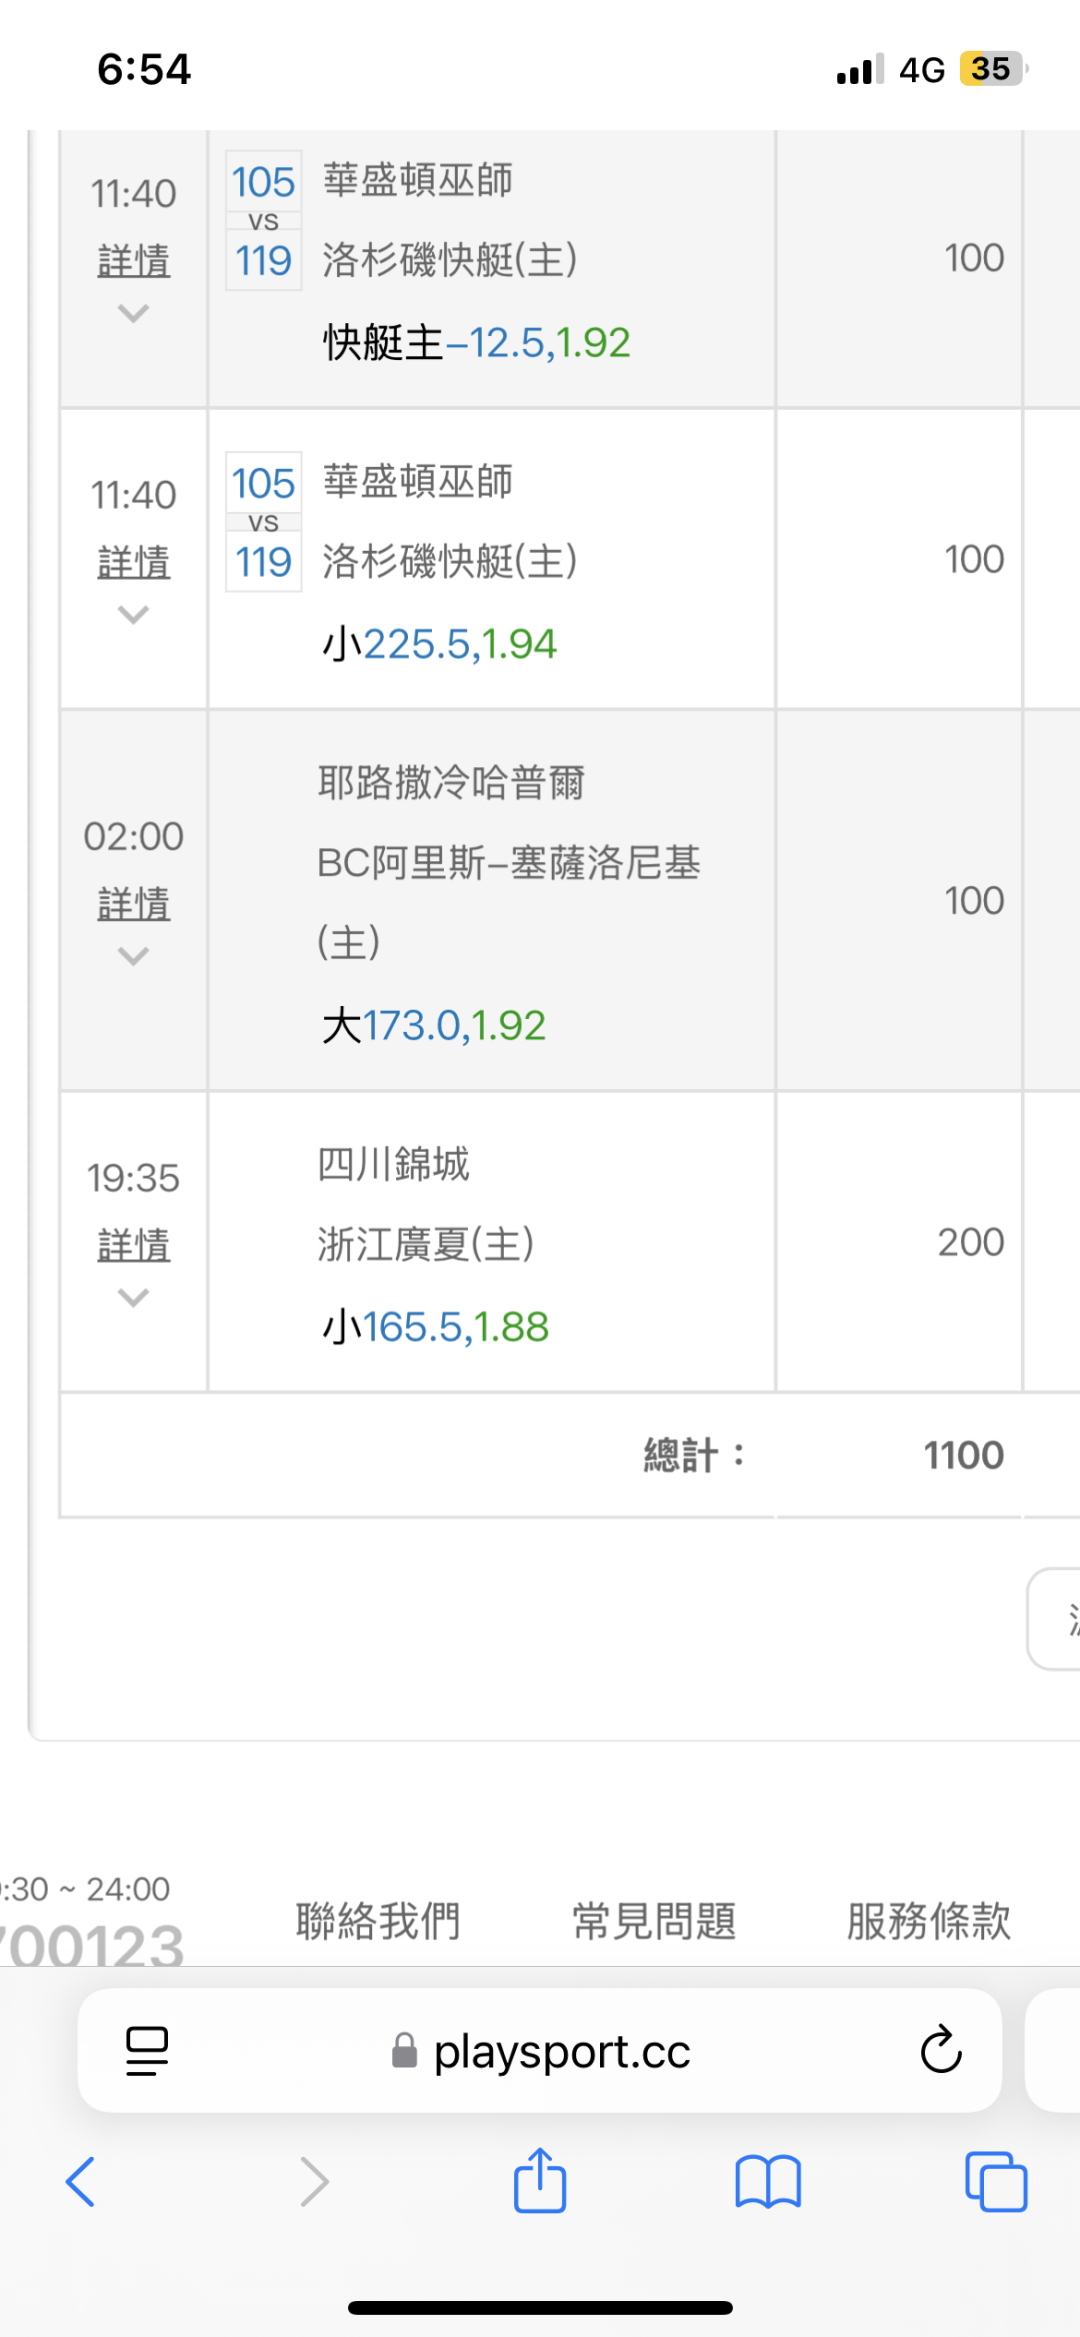Tap battery indicator in status bar
The image size is (1080, 2337).
point(991,69)
